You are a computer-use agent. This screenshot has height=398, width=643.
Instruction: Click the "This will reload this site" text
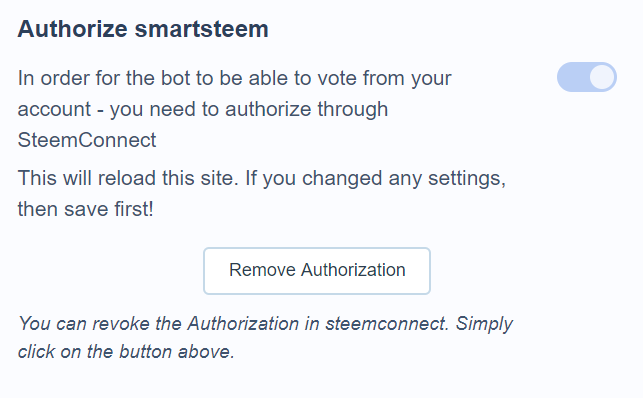[x=128, y=178]
